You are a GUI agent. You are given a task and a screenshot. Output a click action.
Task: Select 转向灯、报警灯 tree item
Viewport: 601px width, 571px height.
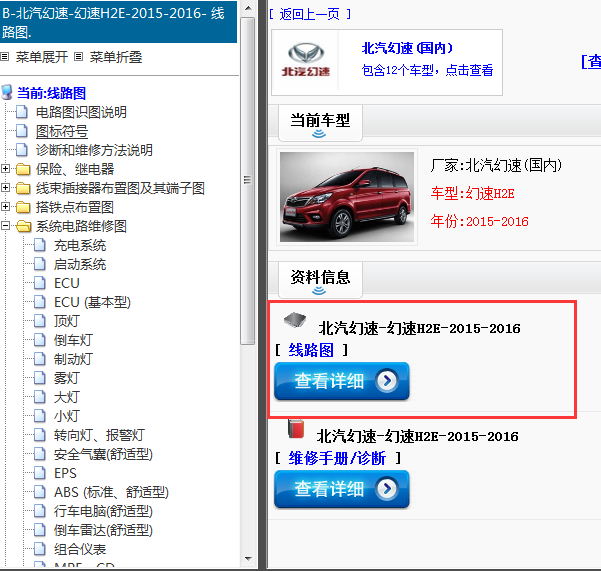pyautogui.click(x=99, y=435)
